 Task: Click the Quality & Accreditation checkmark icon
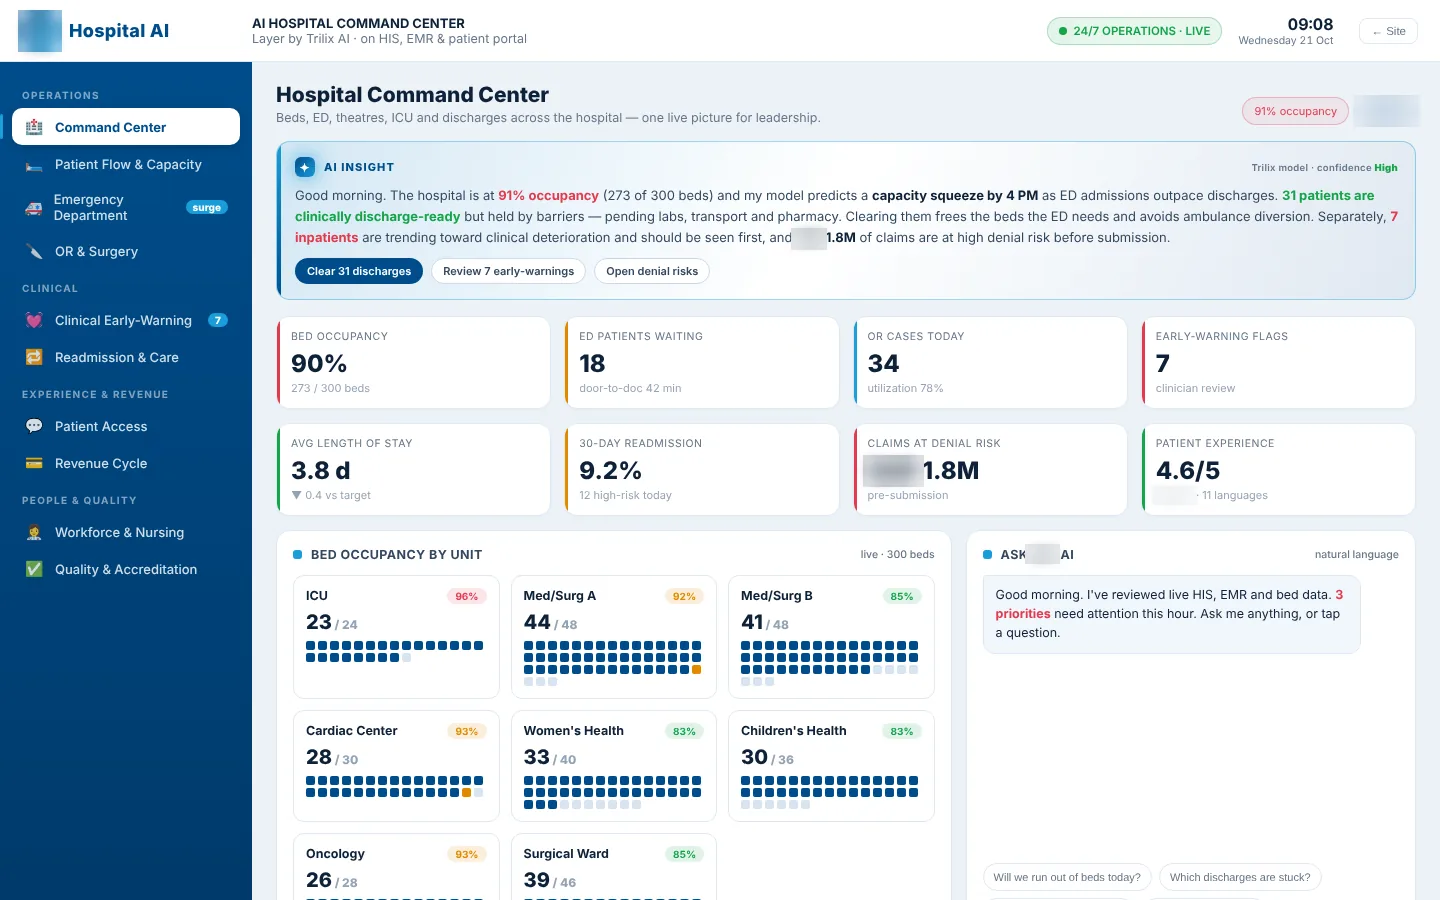pos(34,570)
